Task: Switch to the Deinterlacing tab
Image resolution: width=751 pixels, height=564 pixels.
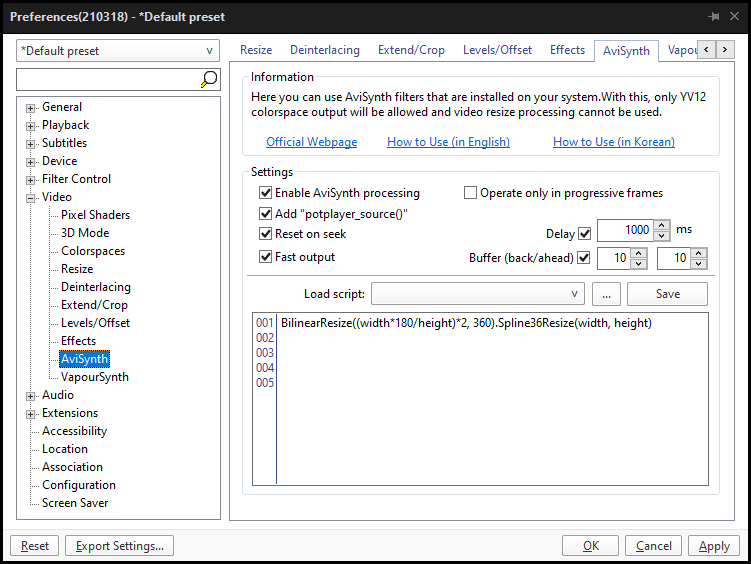Action: click(x=325, y=50)
